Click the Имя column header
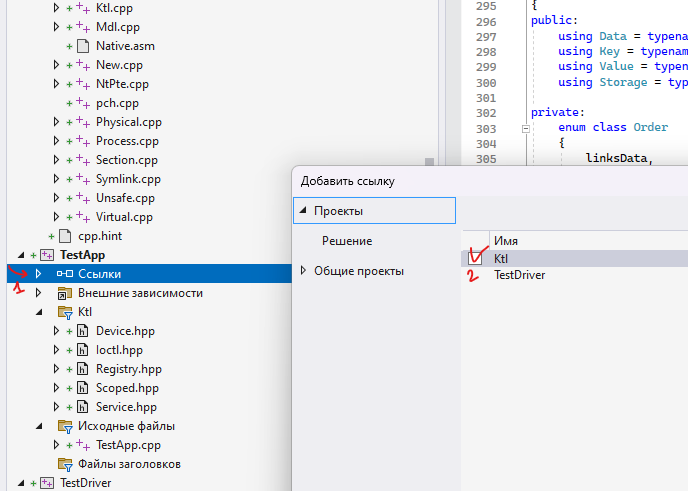The height and width of the screenshot is (491, 688). [506, 241]
